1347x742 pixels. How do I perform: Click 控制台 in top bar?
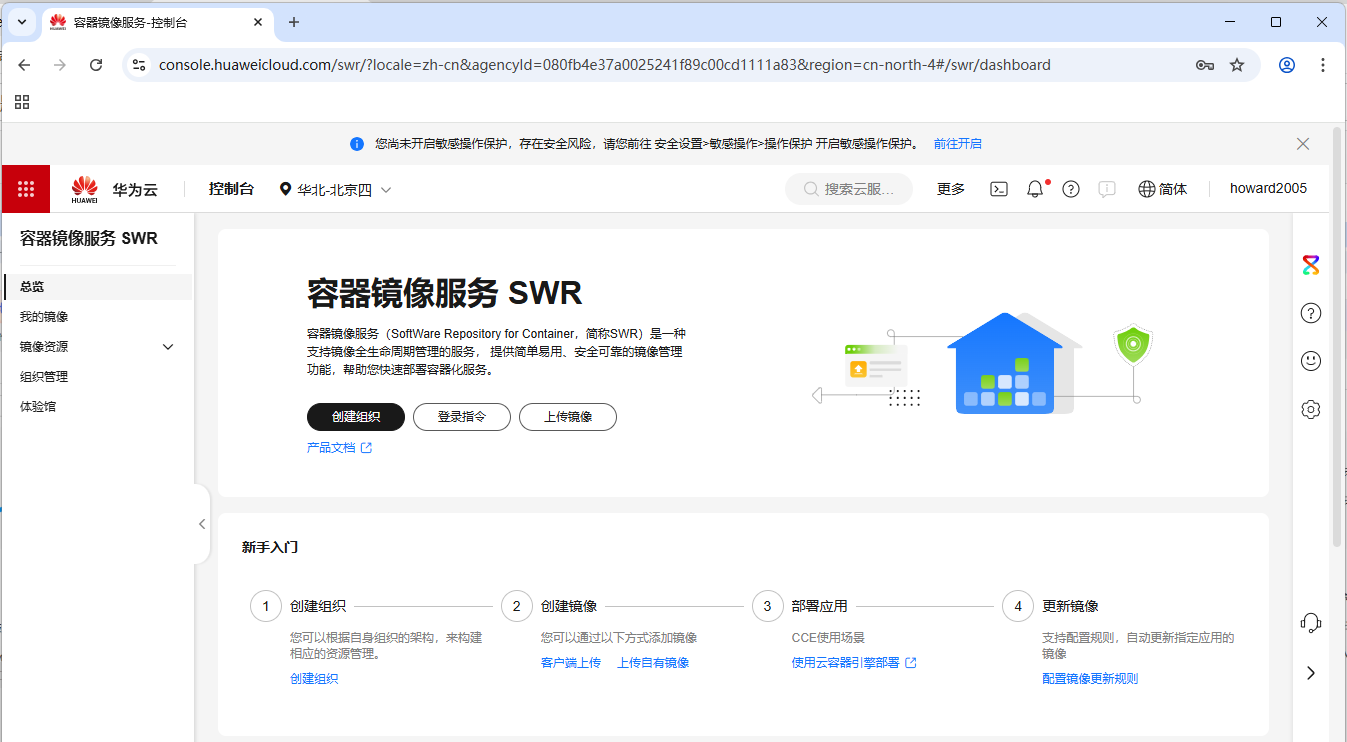231,189
